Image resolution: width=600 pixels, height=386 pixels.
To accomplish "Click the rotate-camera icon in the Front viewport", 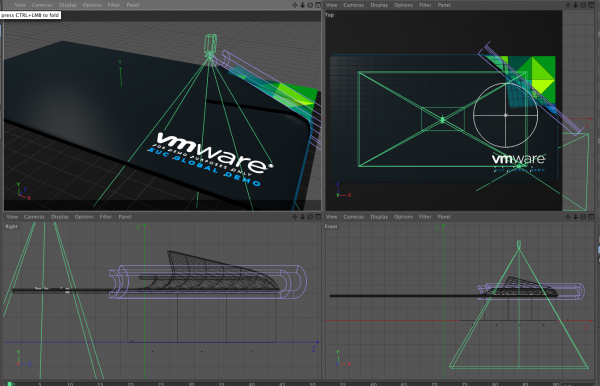I will (583, 217).
